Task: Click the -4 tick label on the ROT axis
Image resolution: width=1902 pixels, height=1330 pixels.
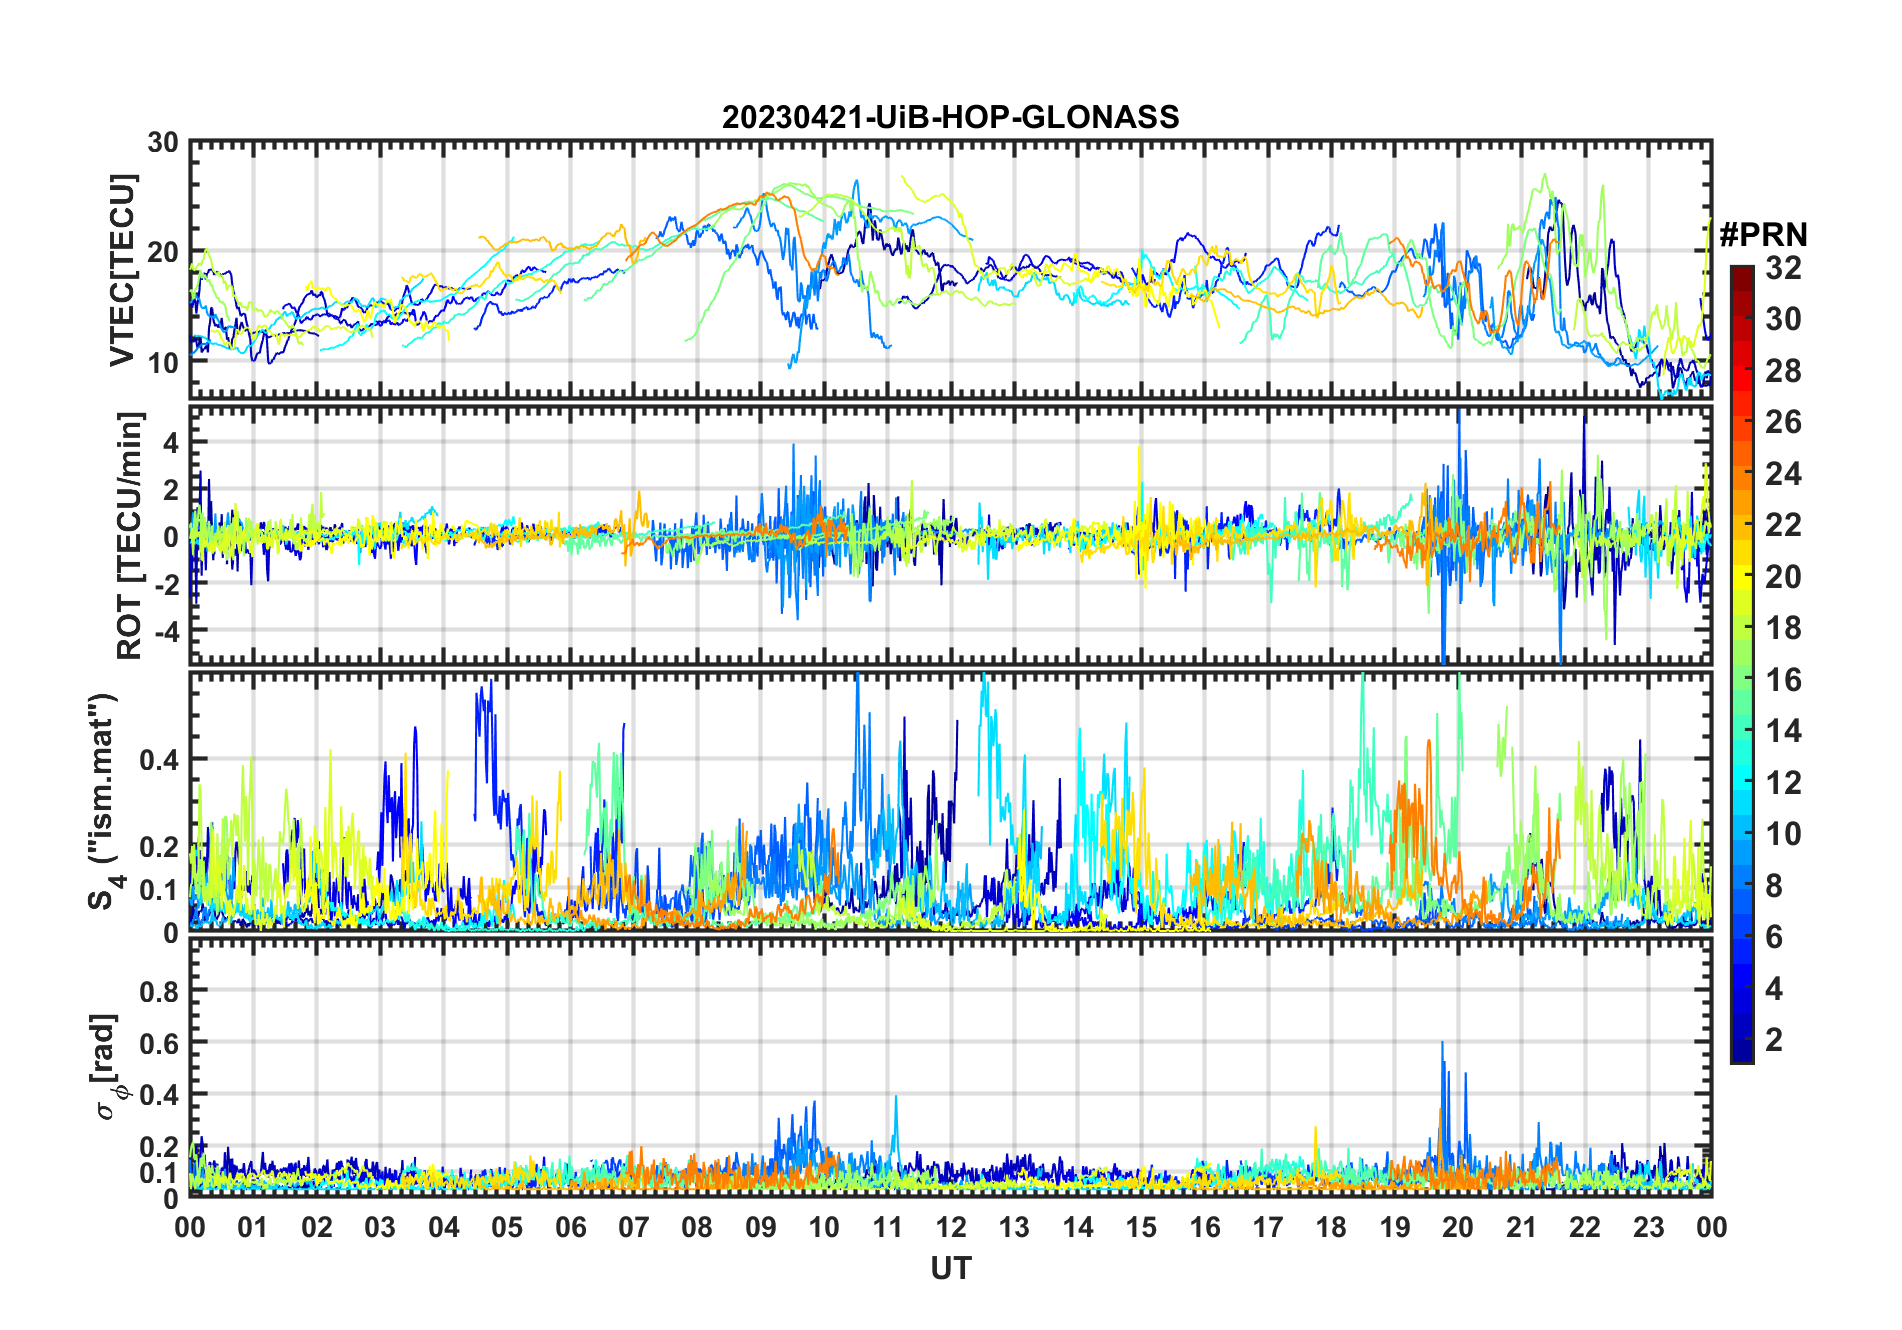Action: point(163,631)
